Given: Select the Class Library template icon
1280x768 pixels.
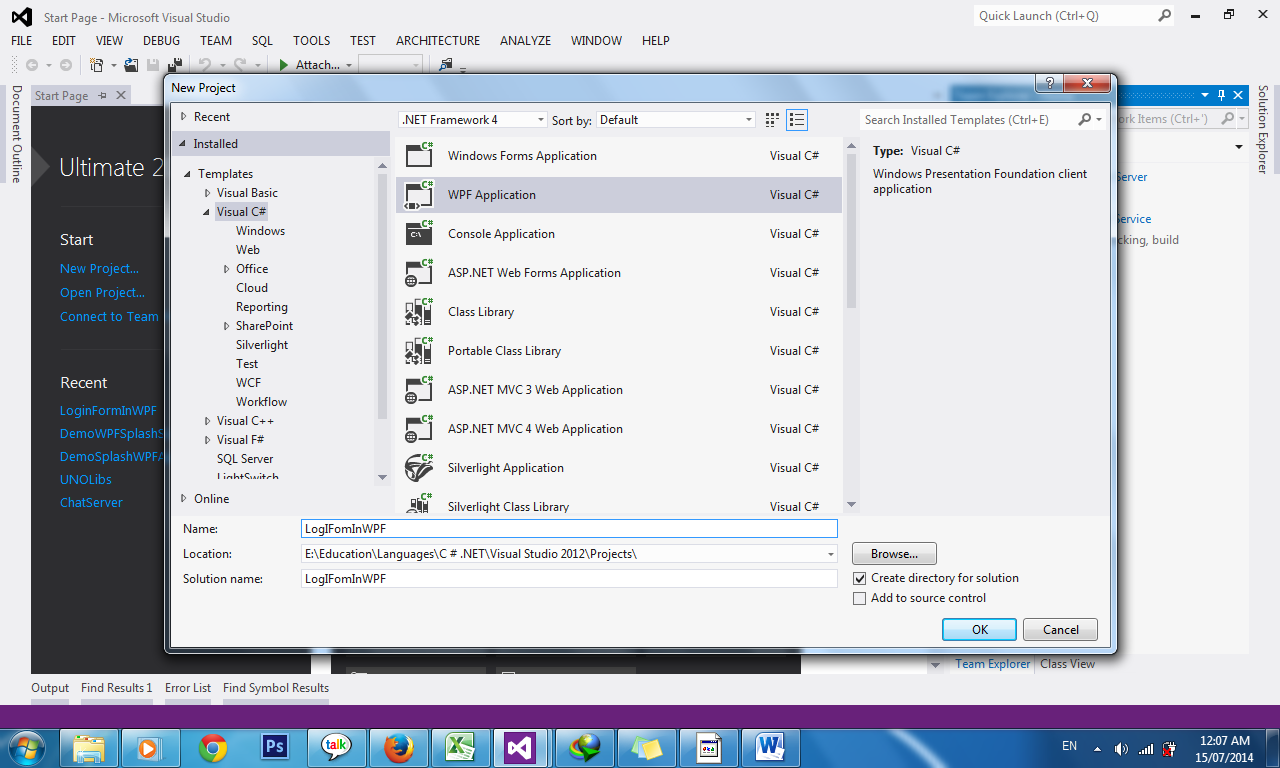Looking at the screenshot, I should pyautogui.click(x=418, y=311).
